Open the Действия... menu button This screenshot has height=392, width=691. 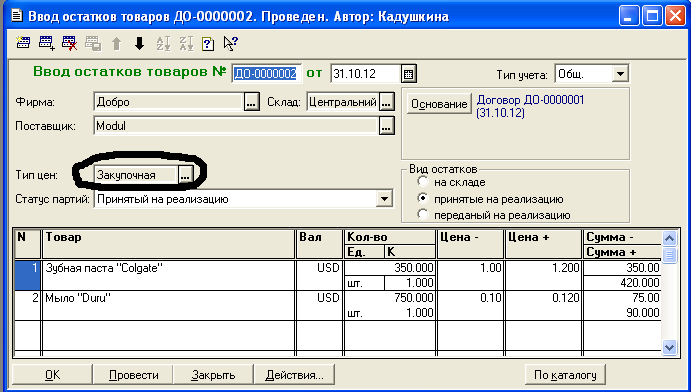click(x=294, y=375)
